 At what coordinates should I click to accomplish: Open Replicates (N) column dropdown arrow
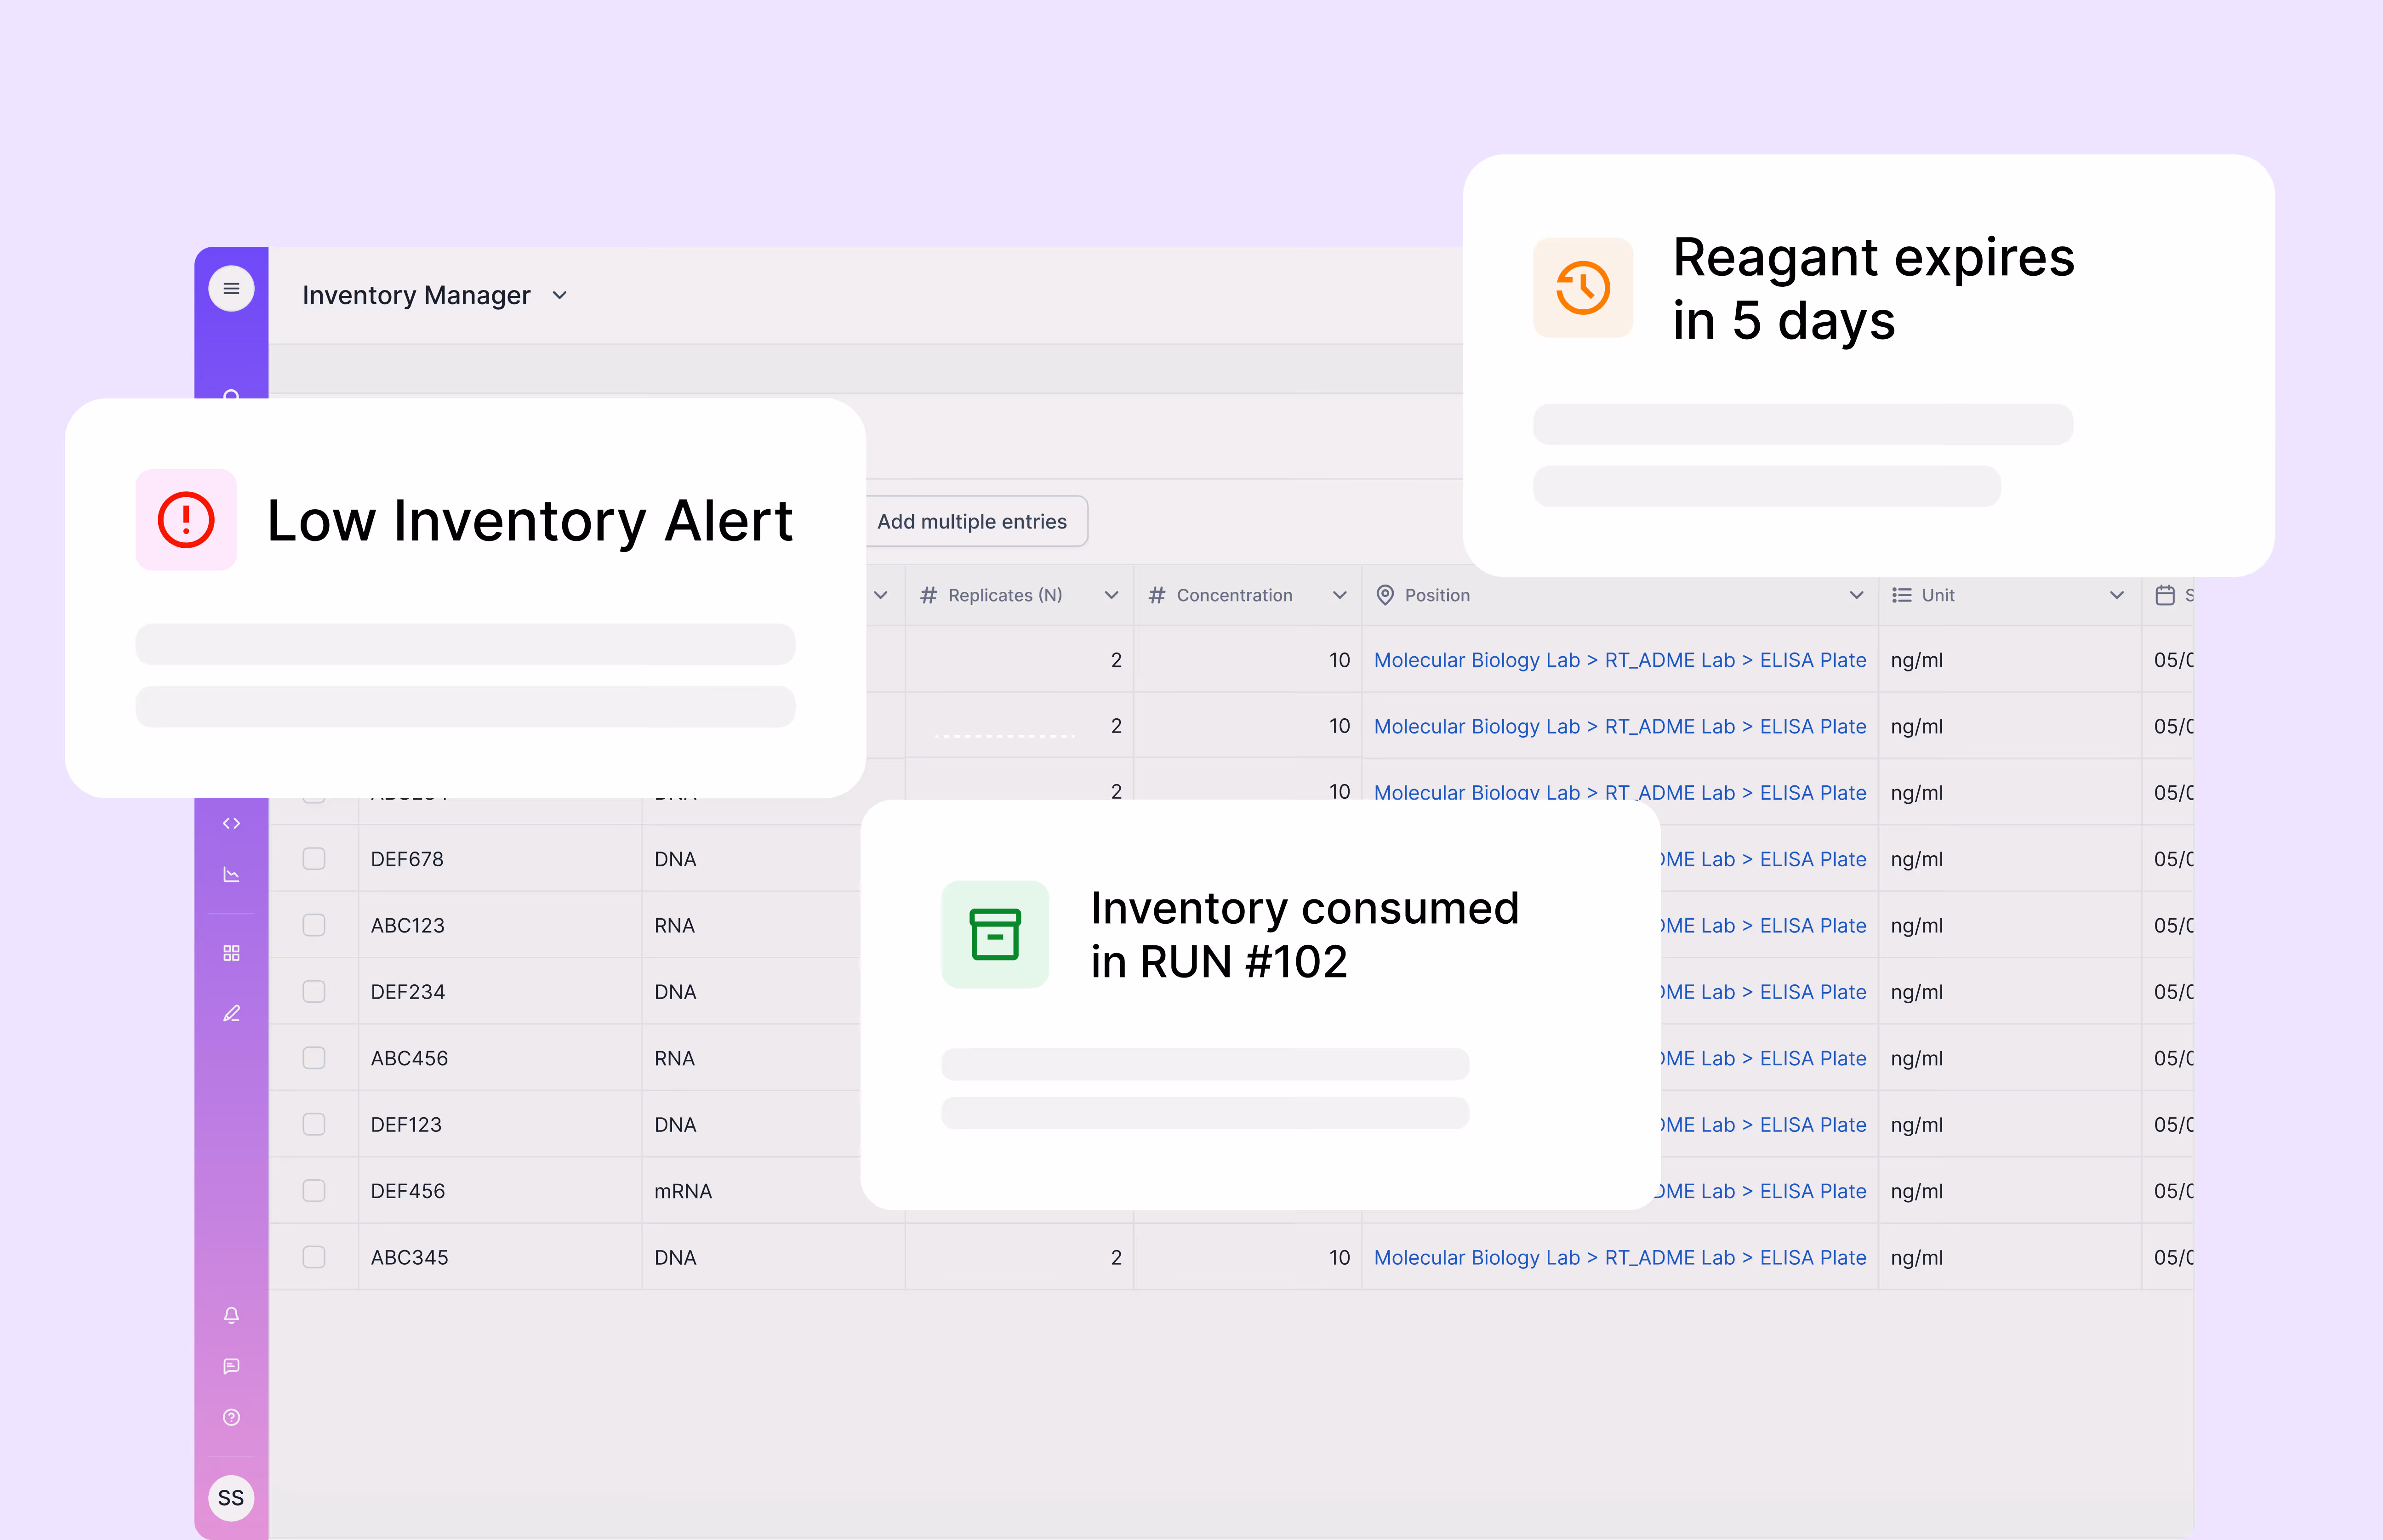1111,595
